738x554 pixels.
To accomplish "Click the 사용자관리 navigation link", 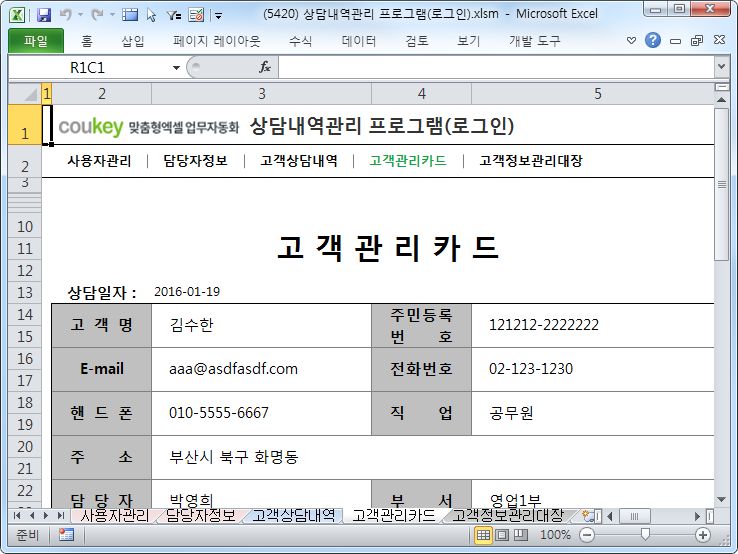I will [99, 161].
